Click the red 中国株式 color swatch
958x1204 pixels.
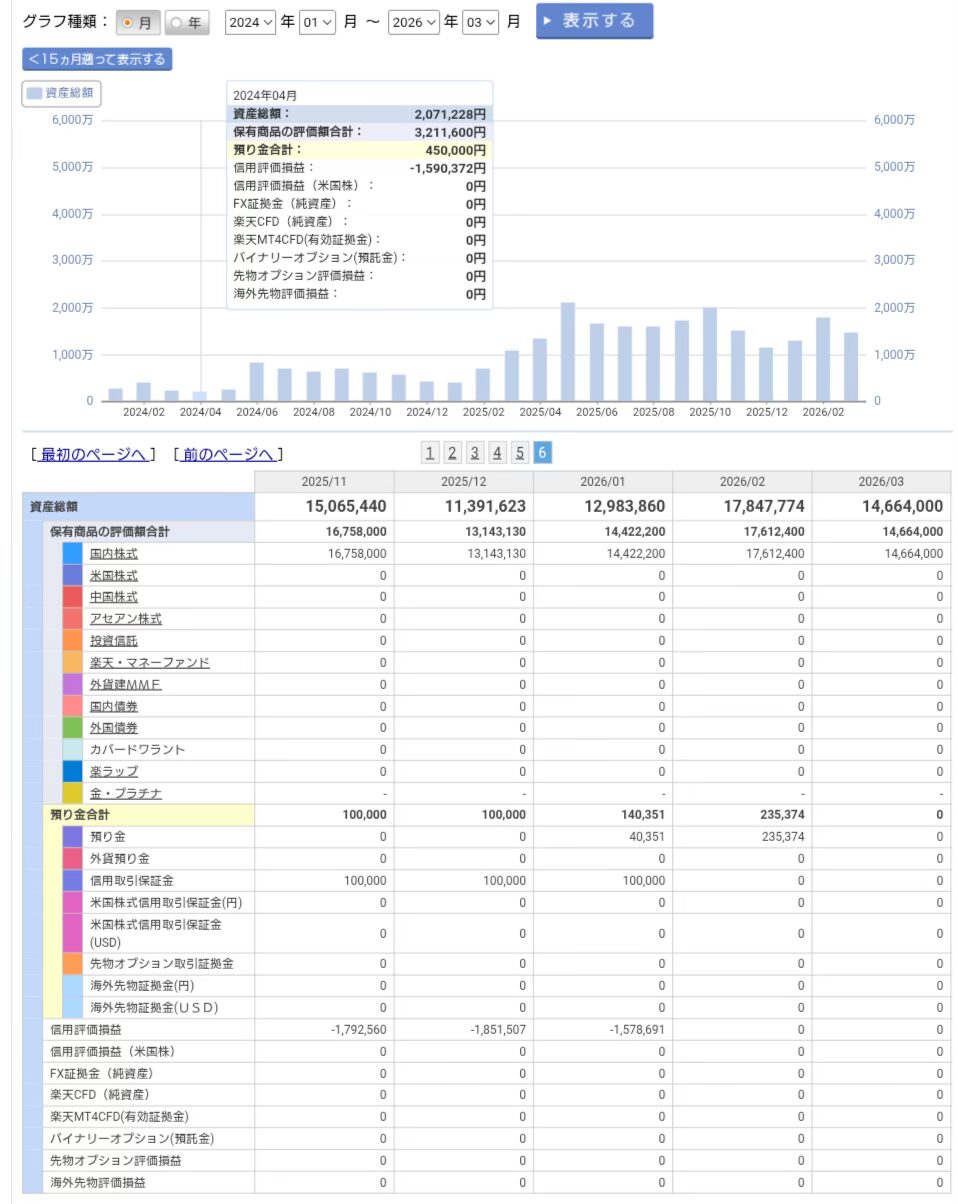(x=72, y=597)
